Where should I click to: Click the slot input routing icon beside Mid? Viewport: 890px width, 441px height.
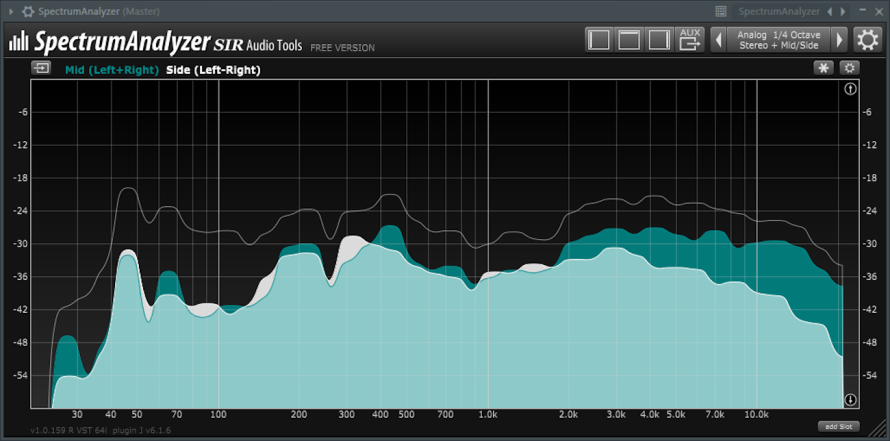coord(41,68)
